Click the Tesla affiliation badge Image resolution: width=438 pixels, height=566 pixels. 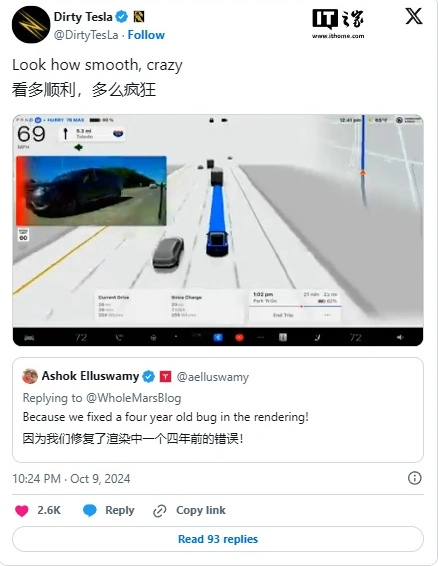click(165, 376)
